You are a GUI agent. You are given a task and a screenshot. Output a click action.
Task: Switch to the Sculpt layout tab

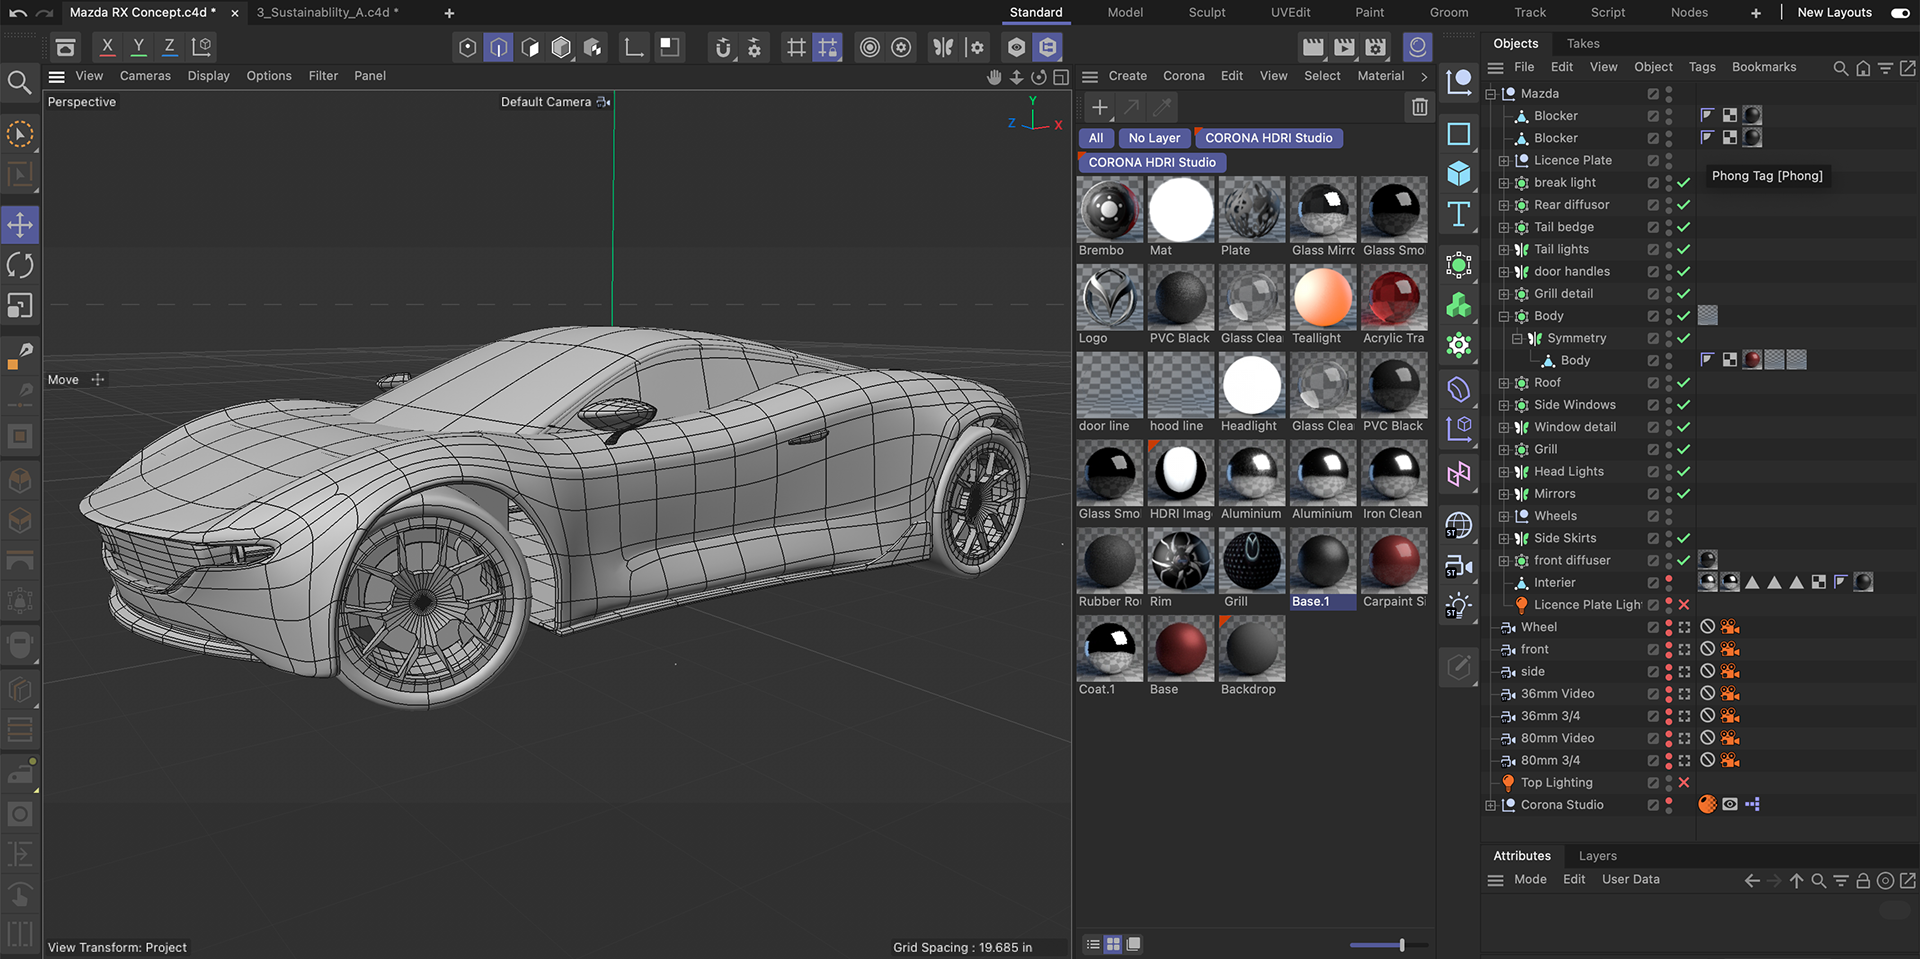(x=1206, y=13)
